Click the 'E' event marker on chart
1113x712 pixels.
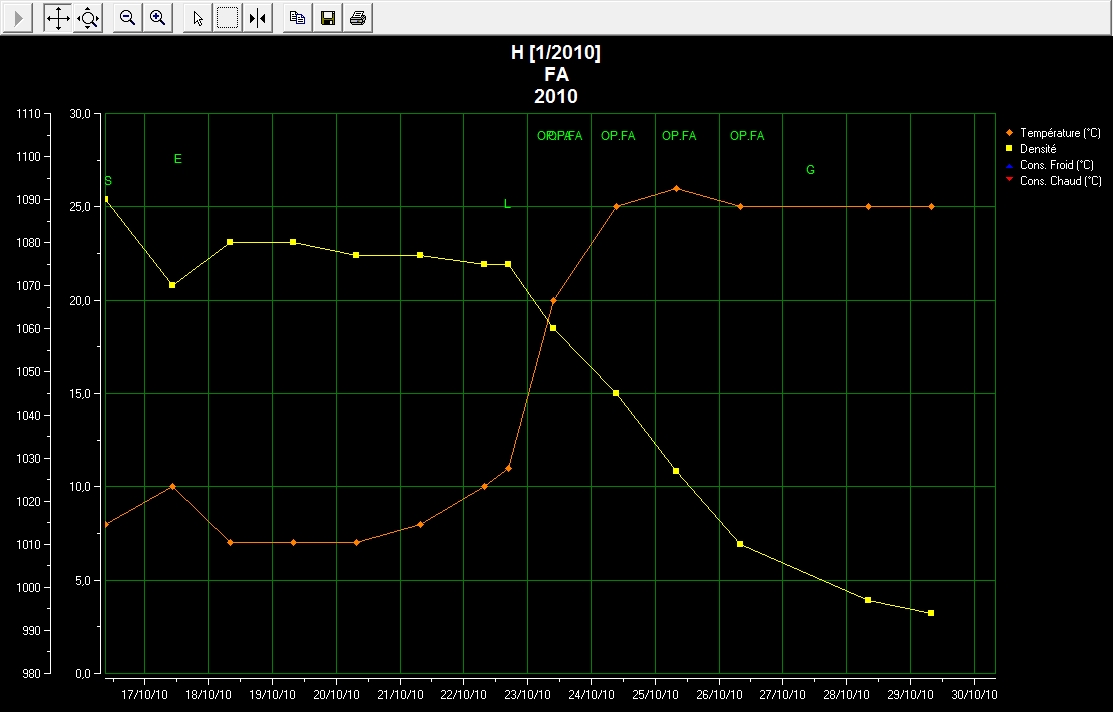click(178, 159)
